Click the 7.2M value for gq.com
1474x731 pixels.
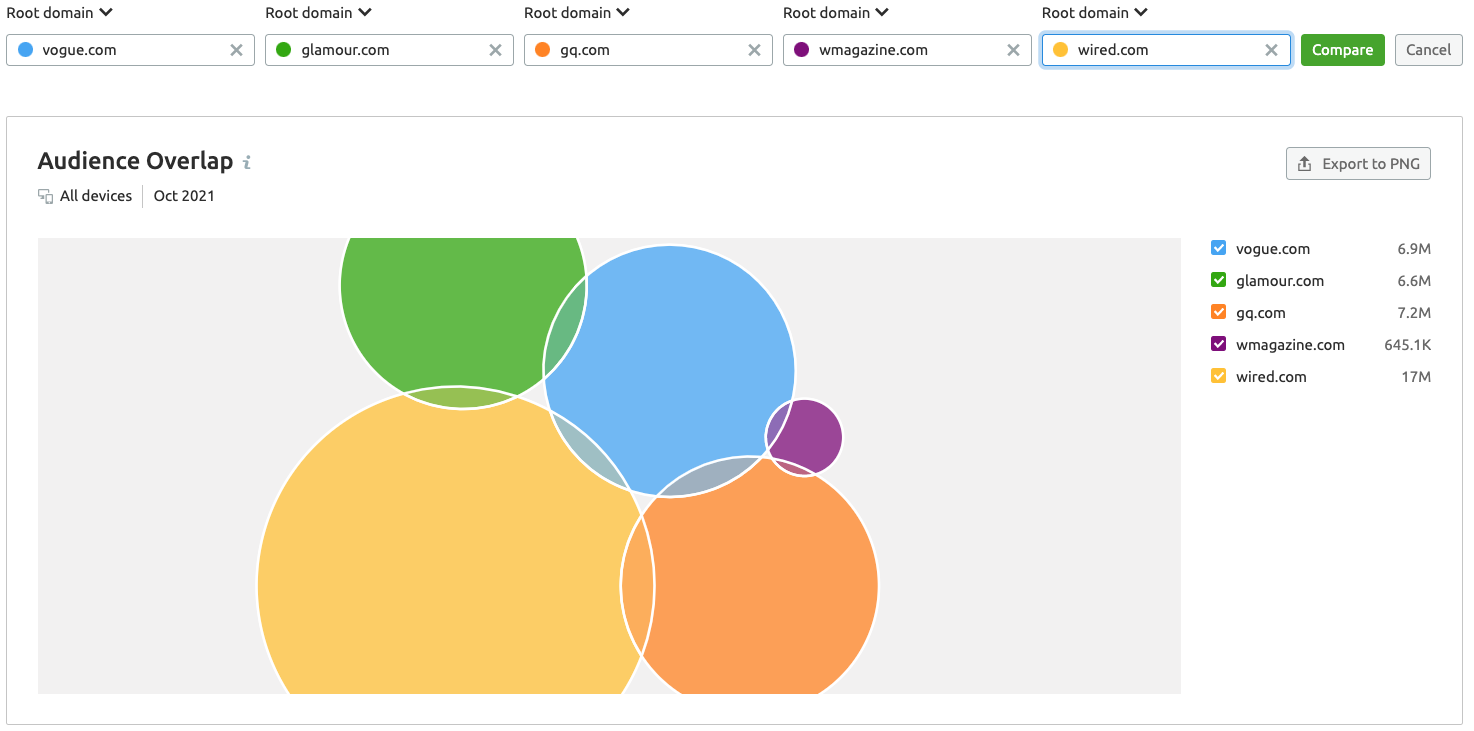point(1414,312)
